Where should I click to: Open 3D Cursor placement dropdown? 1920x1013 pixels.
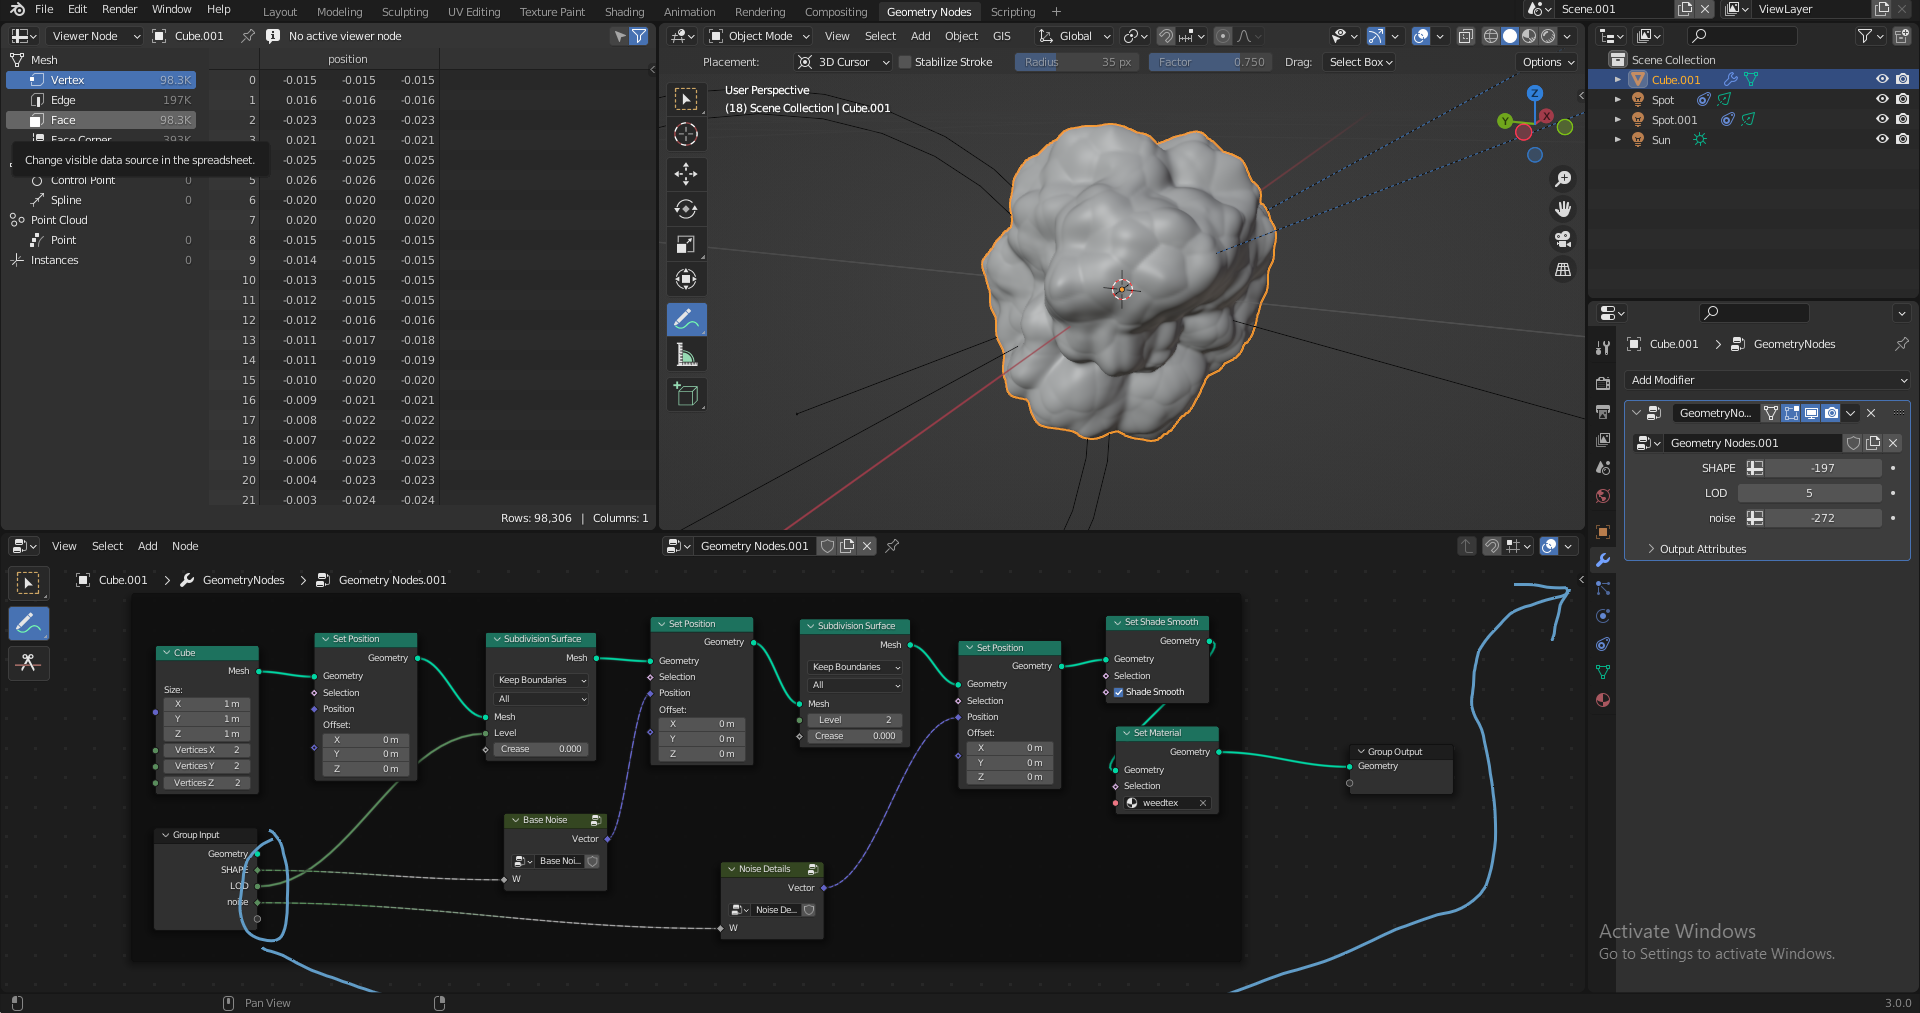[844, 62]
